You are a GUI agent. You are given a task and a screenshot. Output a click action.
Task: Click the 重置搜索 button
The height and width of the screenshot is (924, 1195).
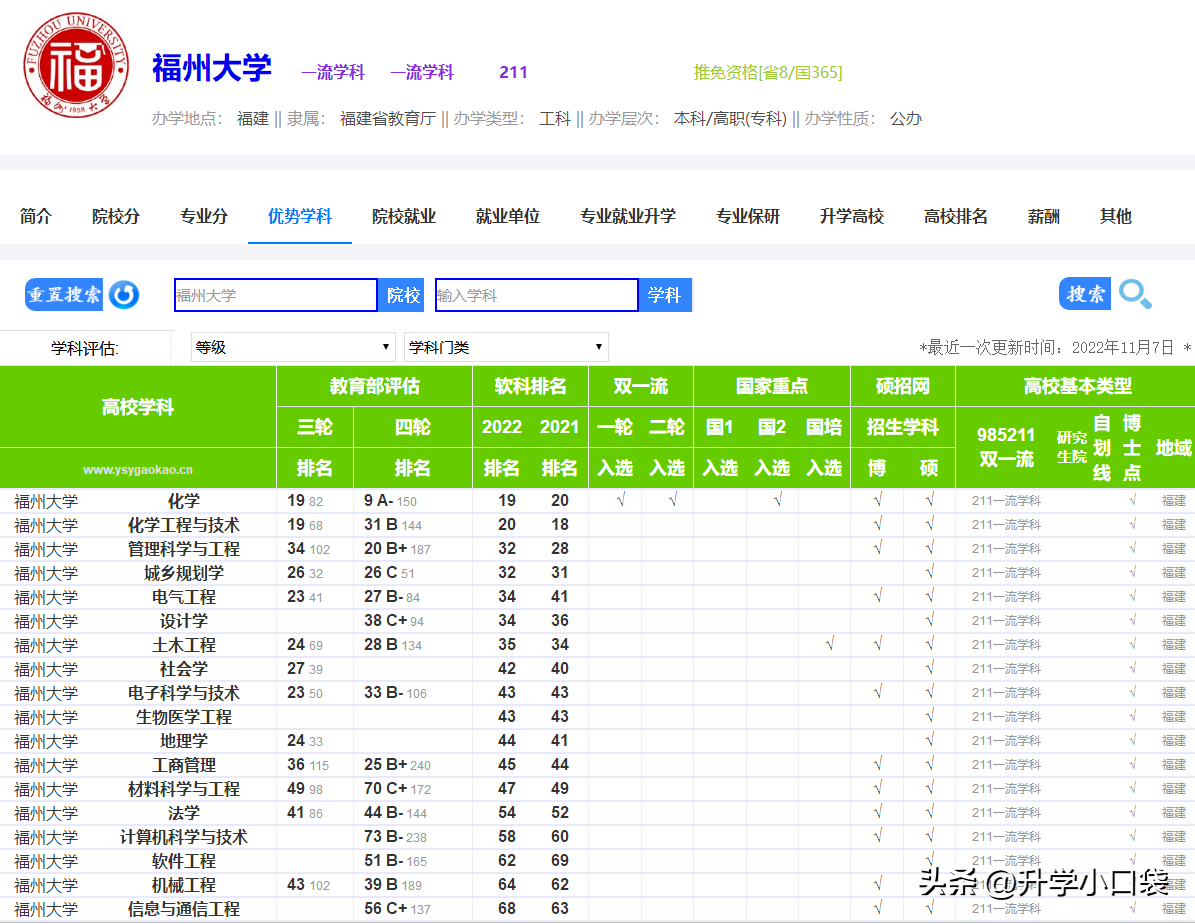tap(64, 294)
